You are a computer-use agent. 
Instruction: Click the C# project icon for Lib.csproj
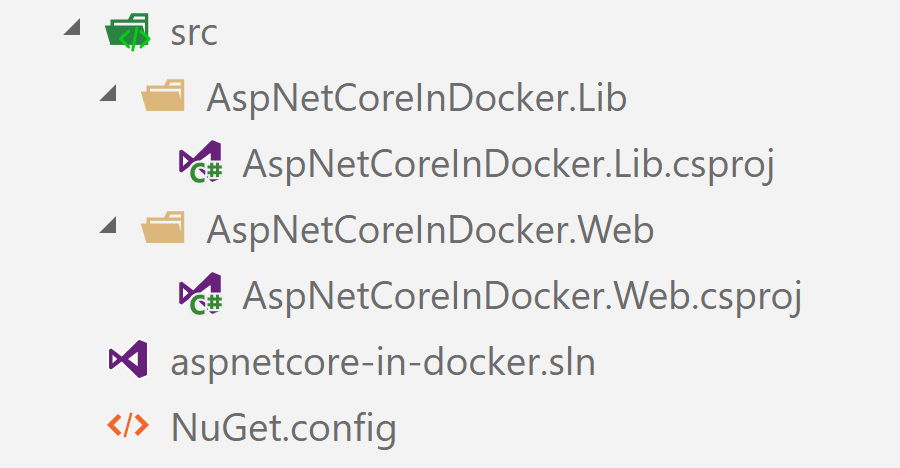point(200,162)
